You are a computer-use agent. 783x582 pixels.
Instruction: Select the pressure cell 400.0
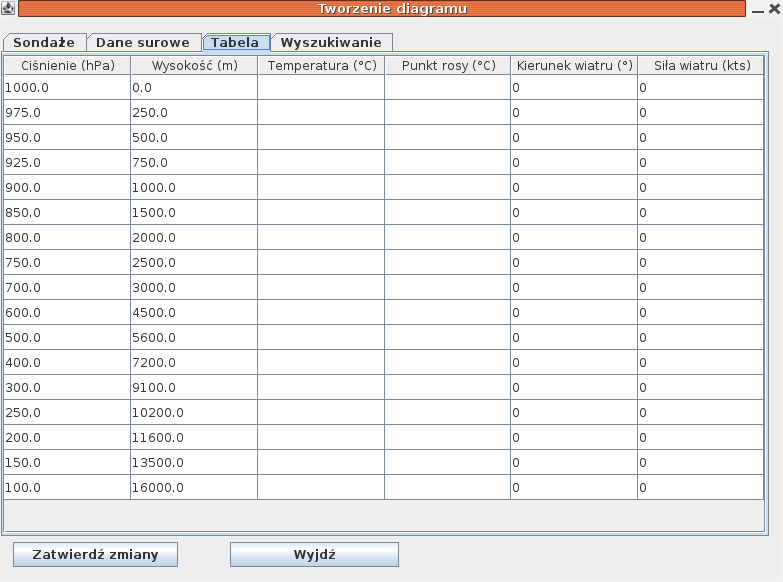pyautogui.click(x=67, y=362)
